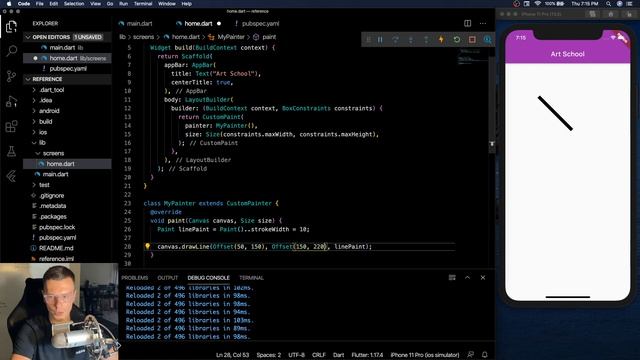
Task: Grab the debug toolbar handle
Action: point(368,40)
